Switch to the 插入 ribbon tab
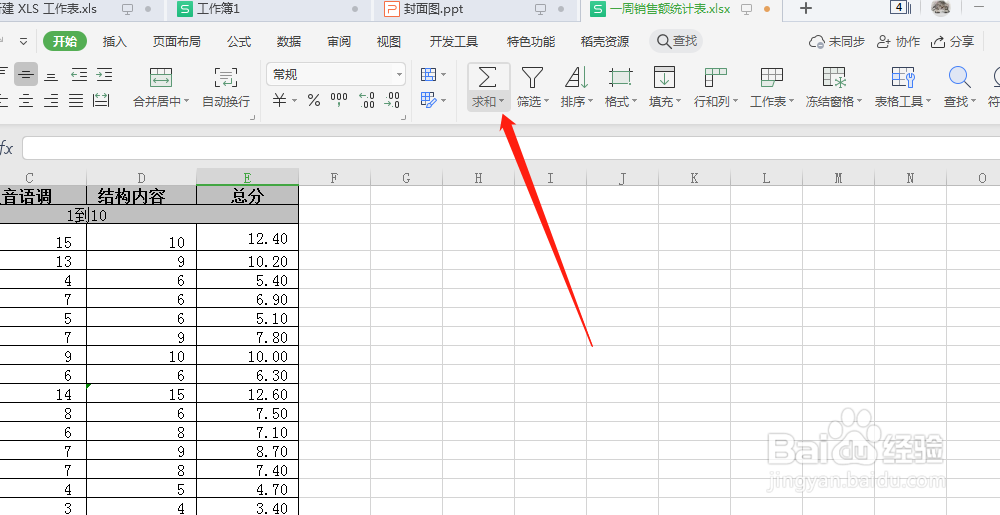Screen dimensions: 1000x515 tap(115, 41)
